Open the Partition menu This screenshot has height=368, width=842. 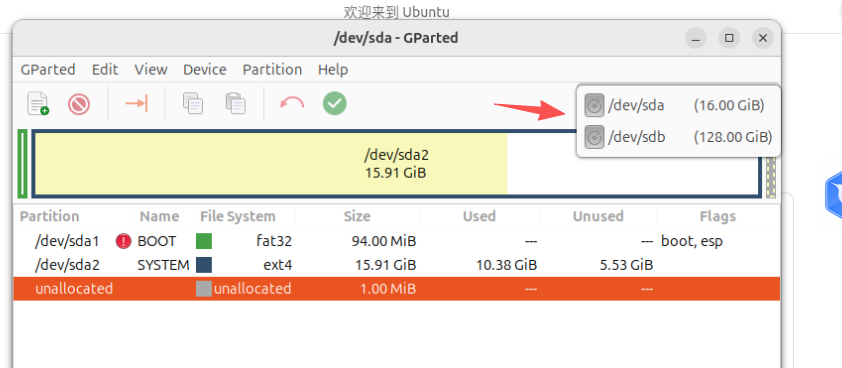(272, 70)
